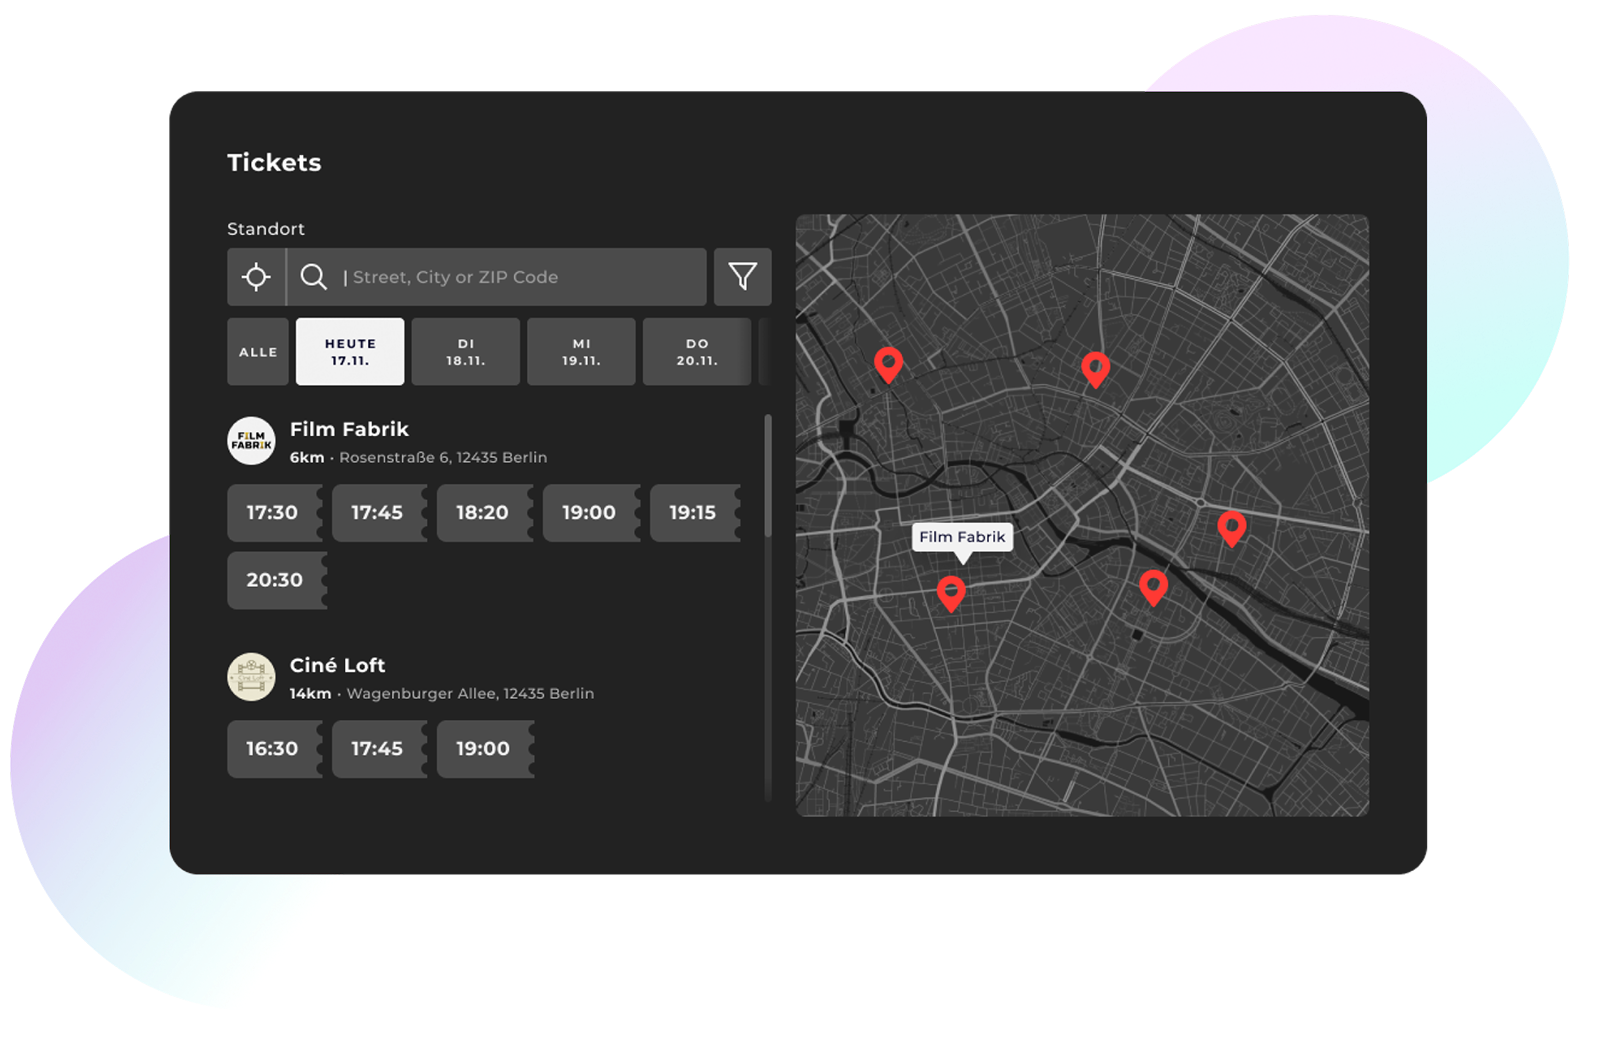The height and width of the screenshot is (1050, 1597).
Task: Click the Film Fabrik cinema logo
Action: tap(251, 441)
